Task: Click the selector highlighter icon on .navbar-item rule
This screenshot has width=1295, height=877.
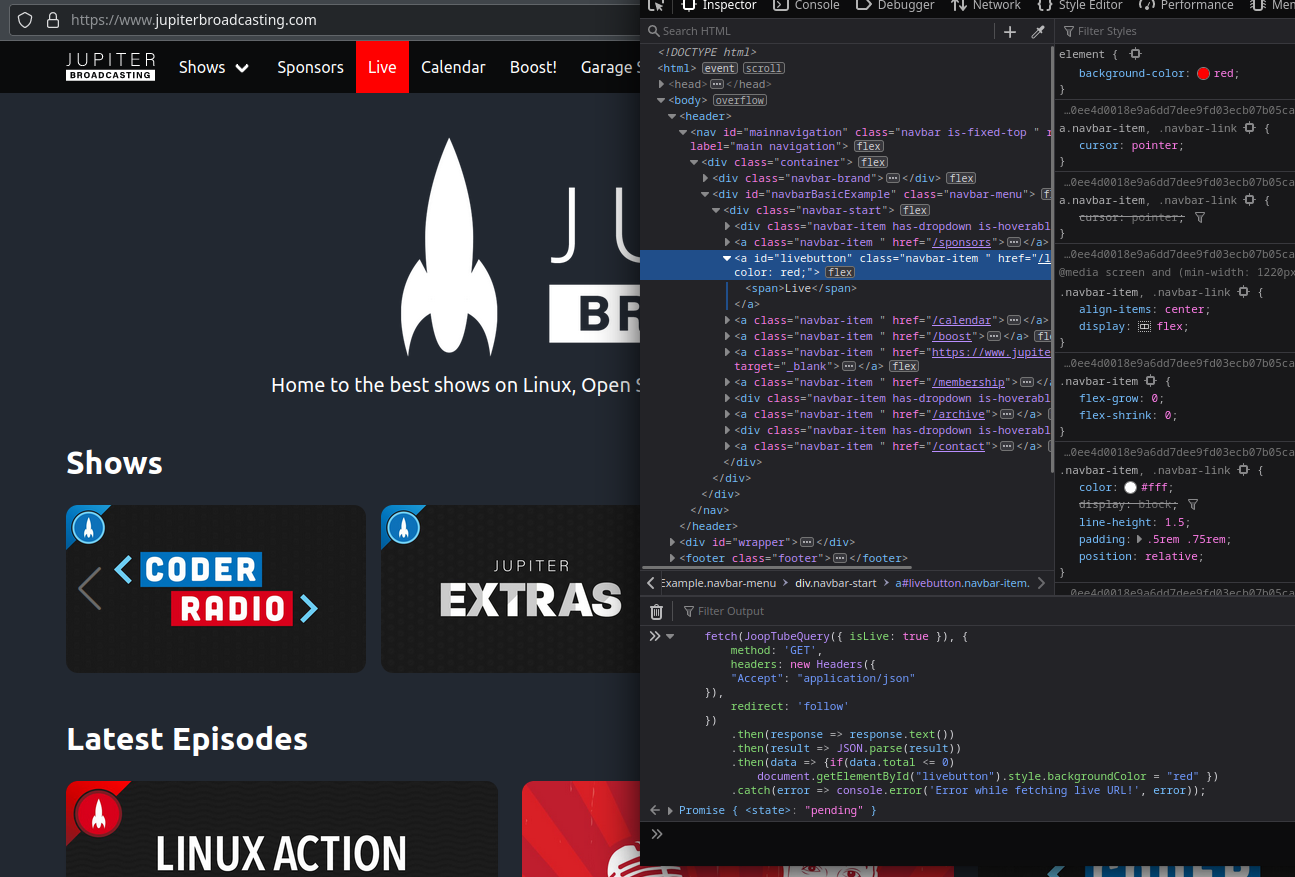Action: (x=1151, y=381)
